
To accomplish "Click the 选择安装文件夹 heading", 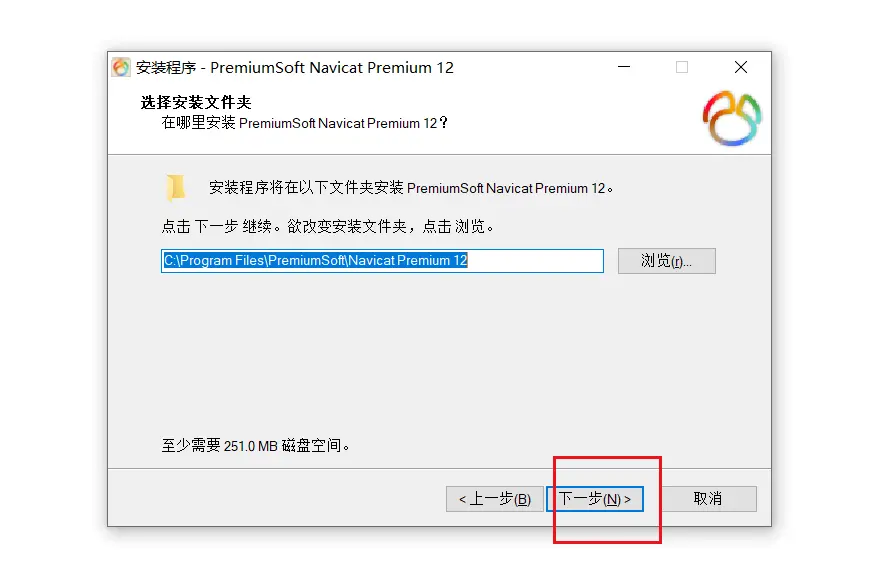I will 196,102.
